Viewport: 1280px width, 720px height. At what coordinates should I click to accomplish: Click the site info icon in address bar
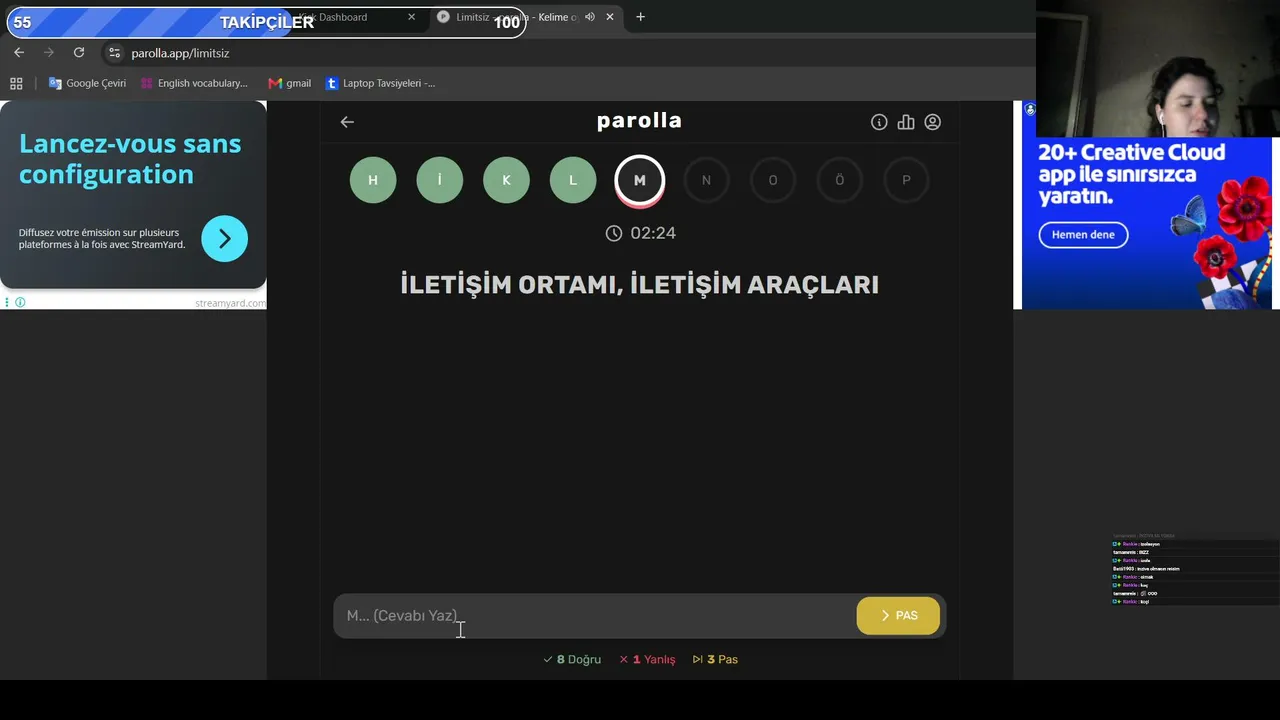click(114, 53)
